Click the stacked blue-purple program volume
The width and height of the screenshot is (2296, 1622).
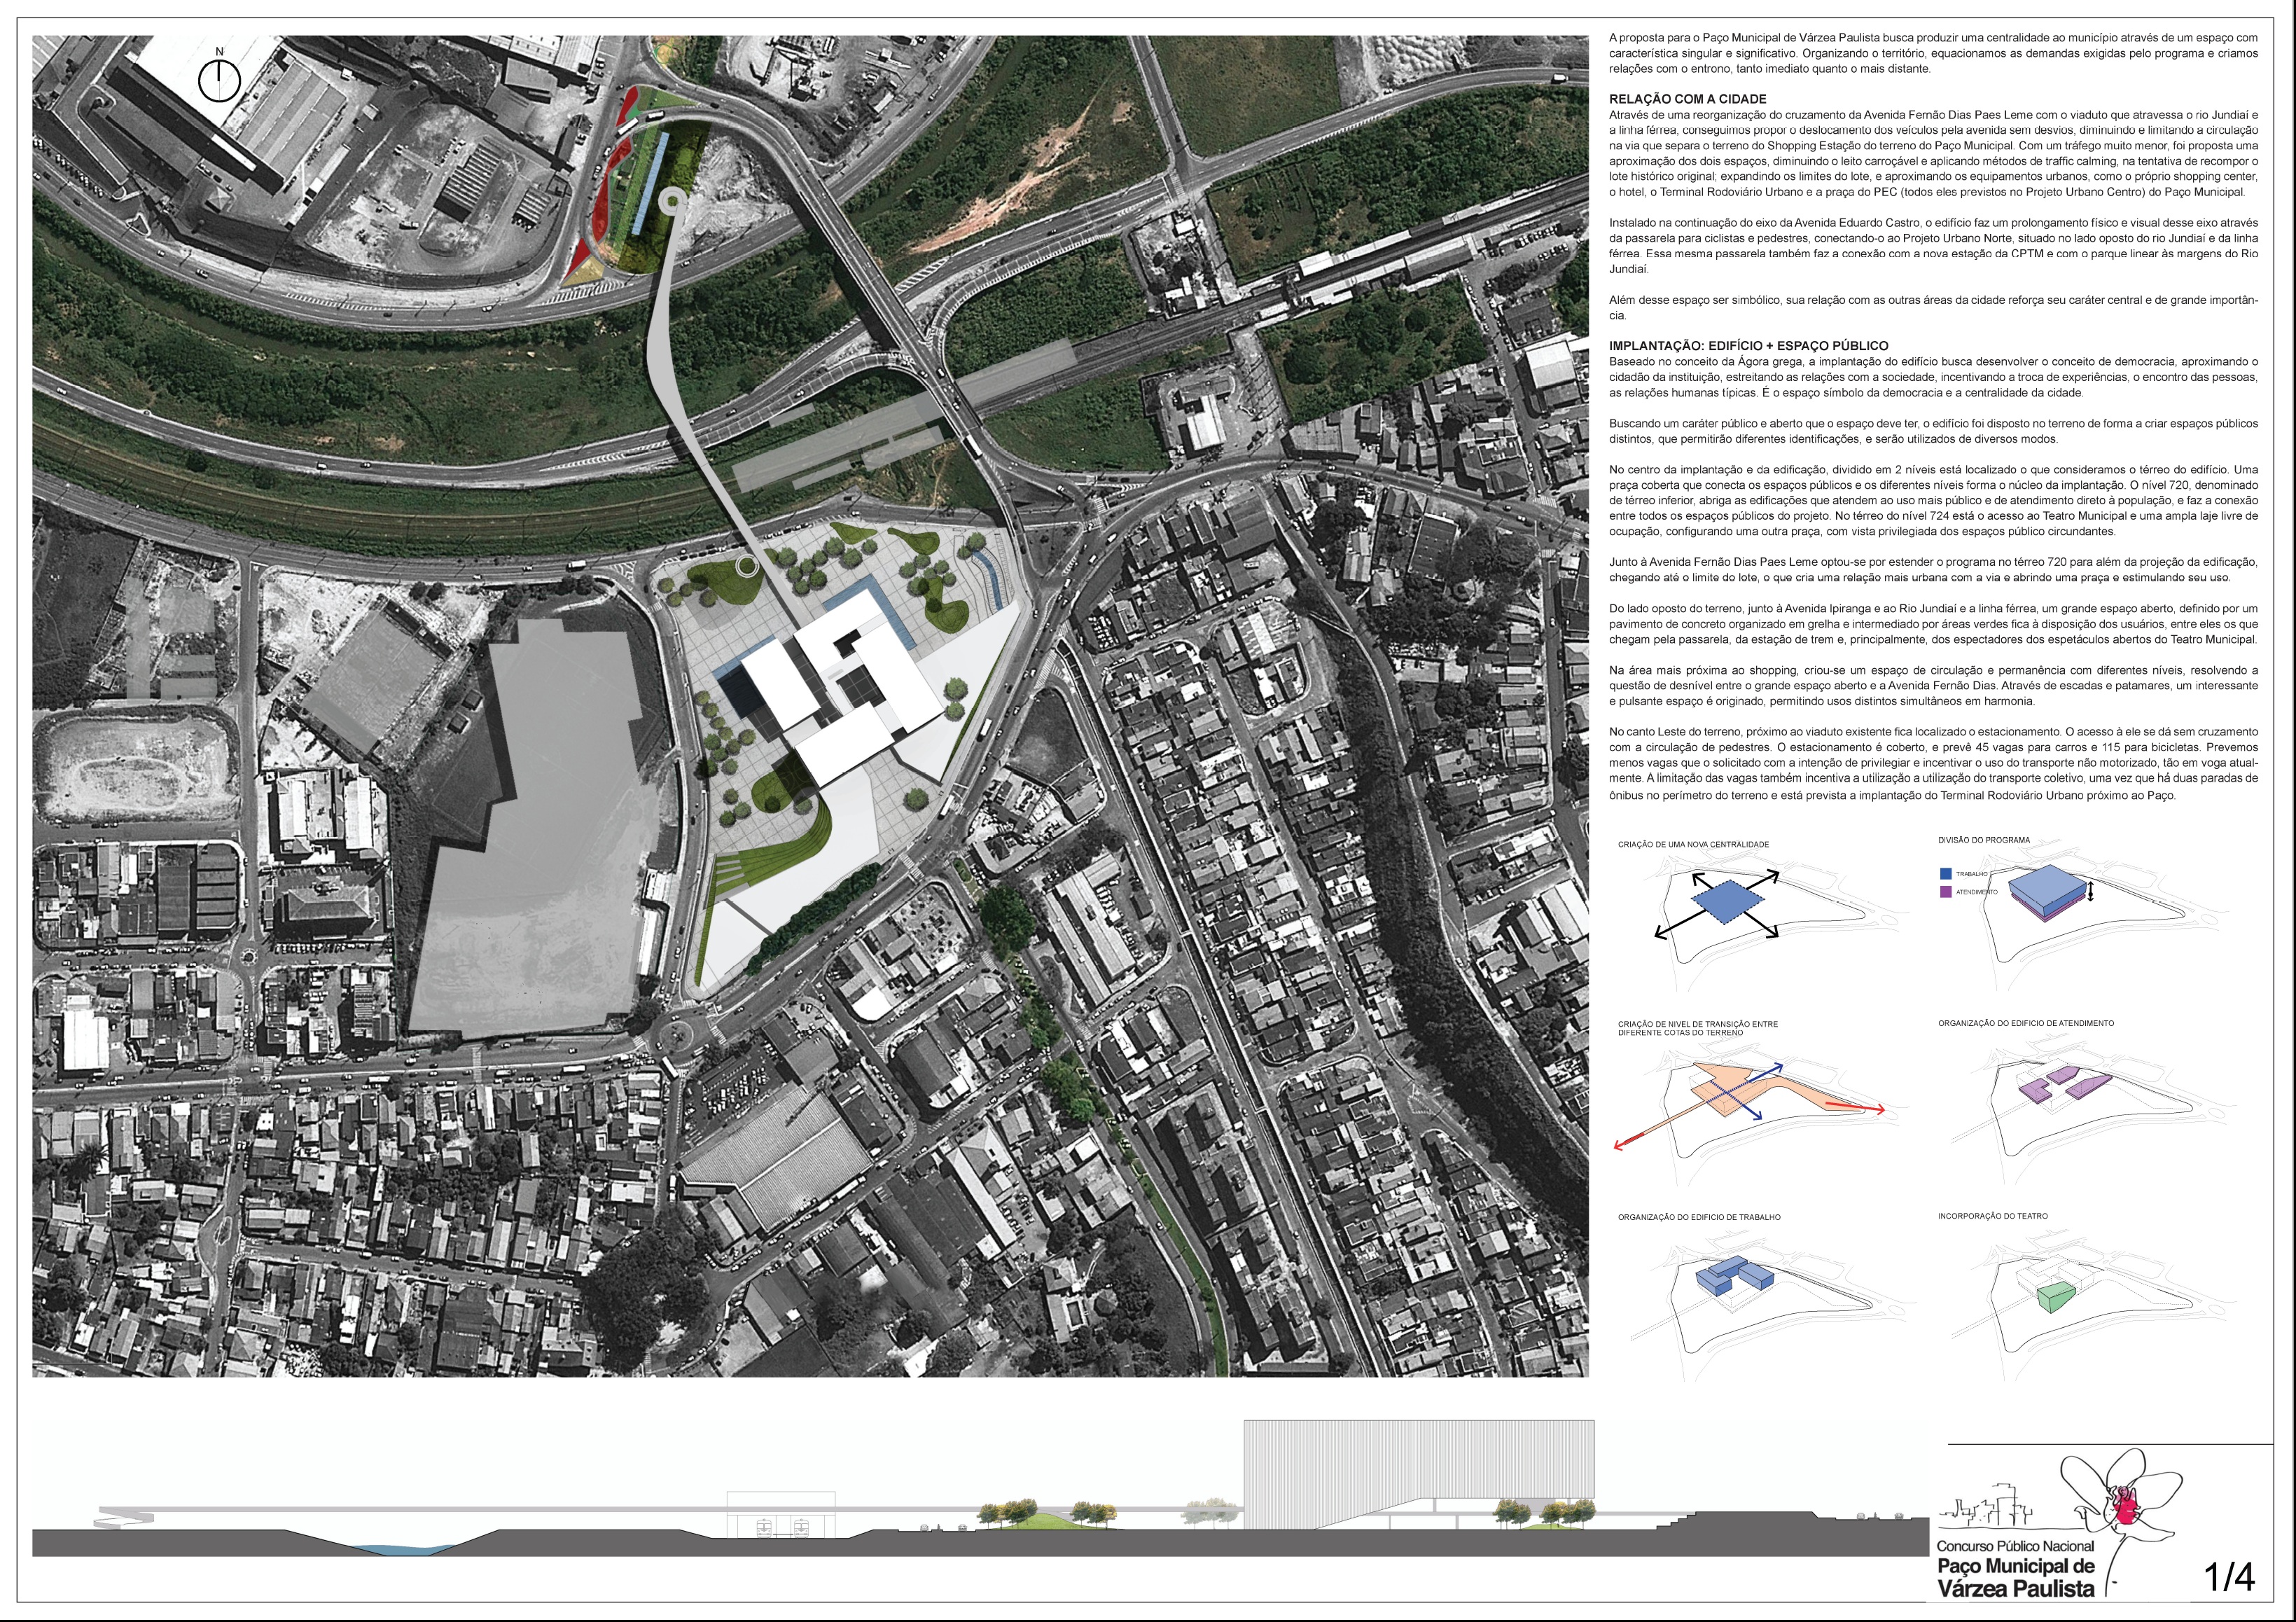click(2049, 893)
